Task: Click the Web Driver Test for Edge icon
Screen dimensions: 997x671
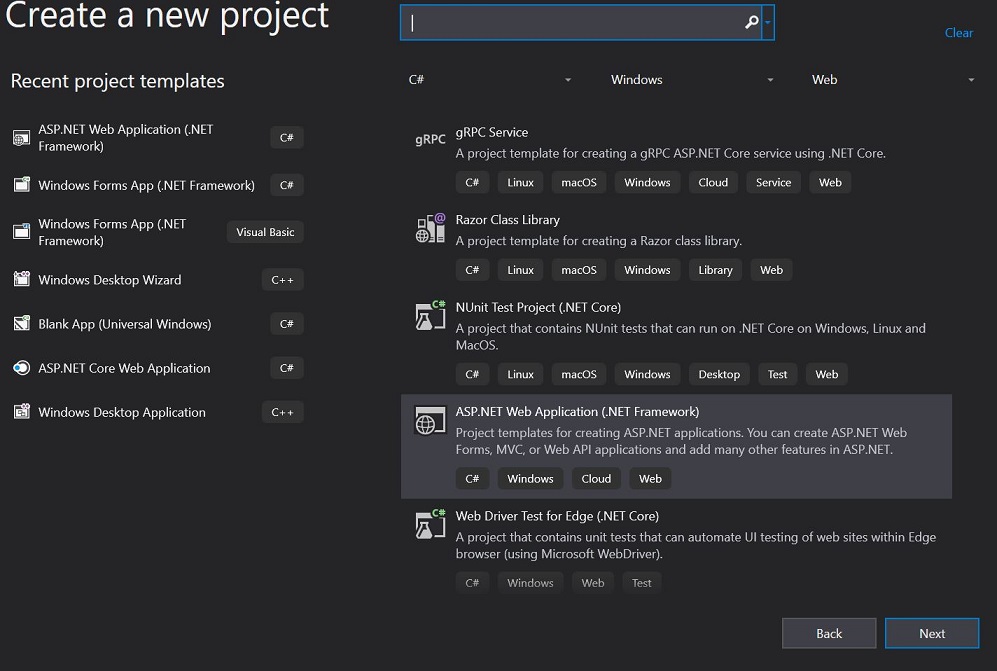Action: (430, 524)
